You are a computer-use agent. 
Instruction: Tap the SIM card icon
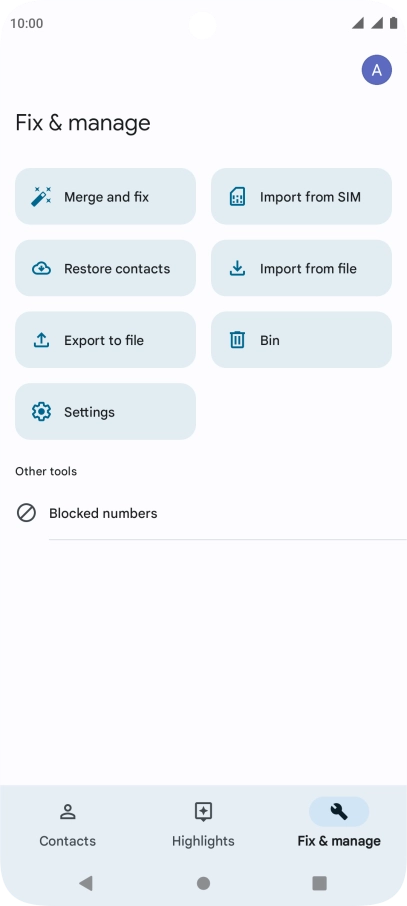pos(237,196)
